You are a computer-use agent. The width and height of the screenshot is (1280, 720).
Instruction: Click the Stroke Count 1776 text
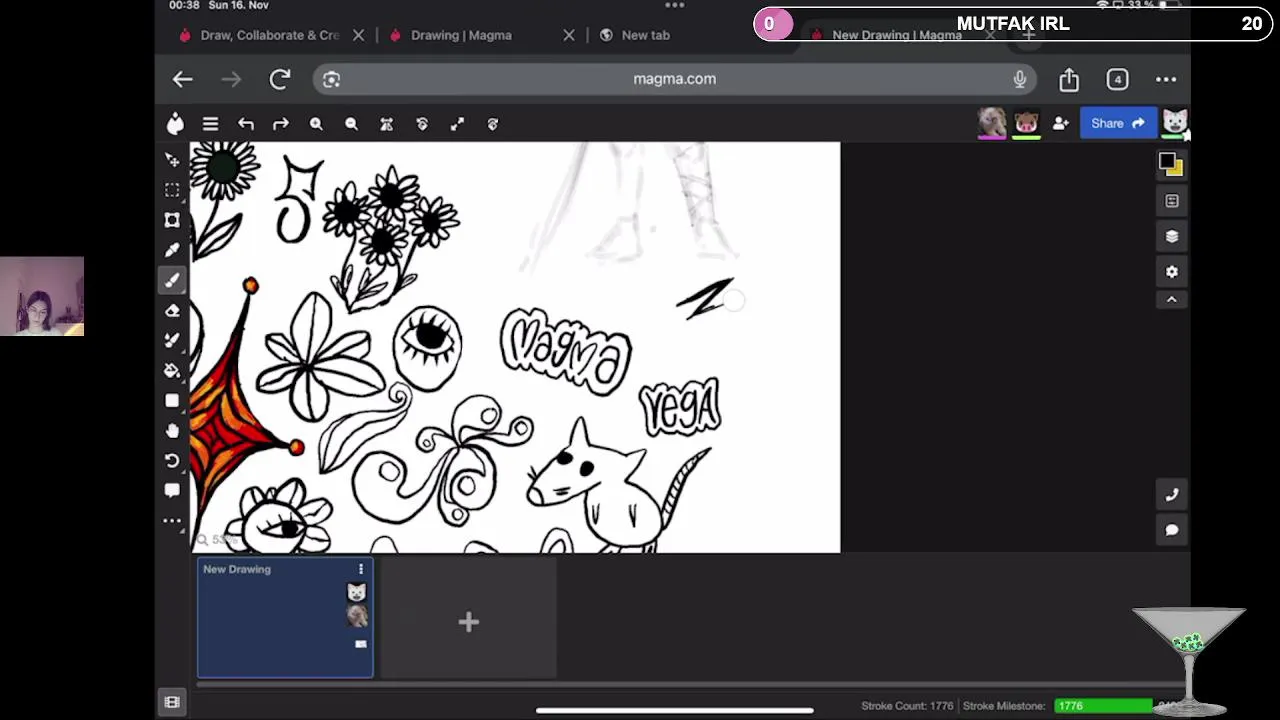pyautogui.click(x=907, y=706)
